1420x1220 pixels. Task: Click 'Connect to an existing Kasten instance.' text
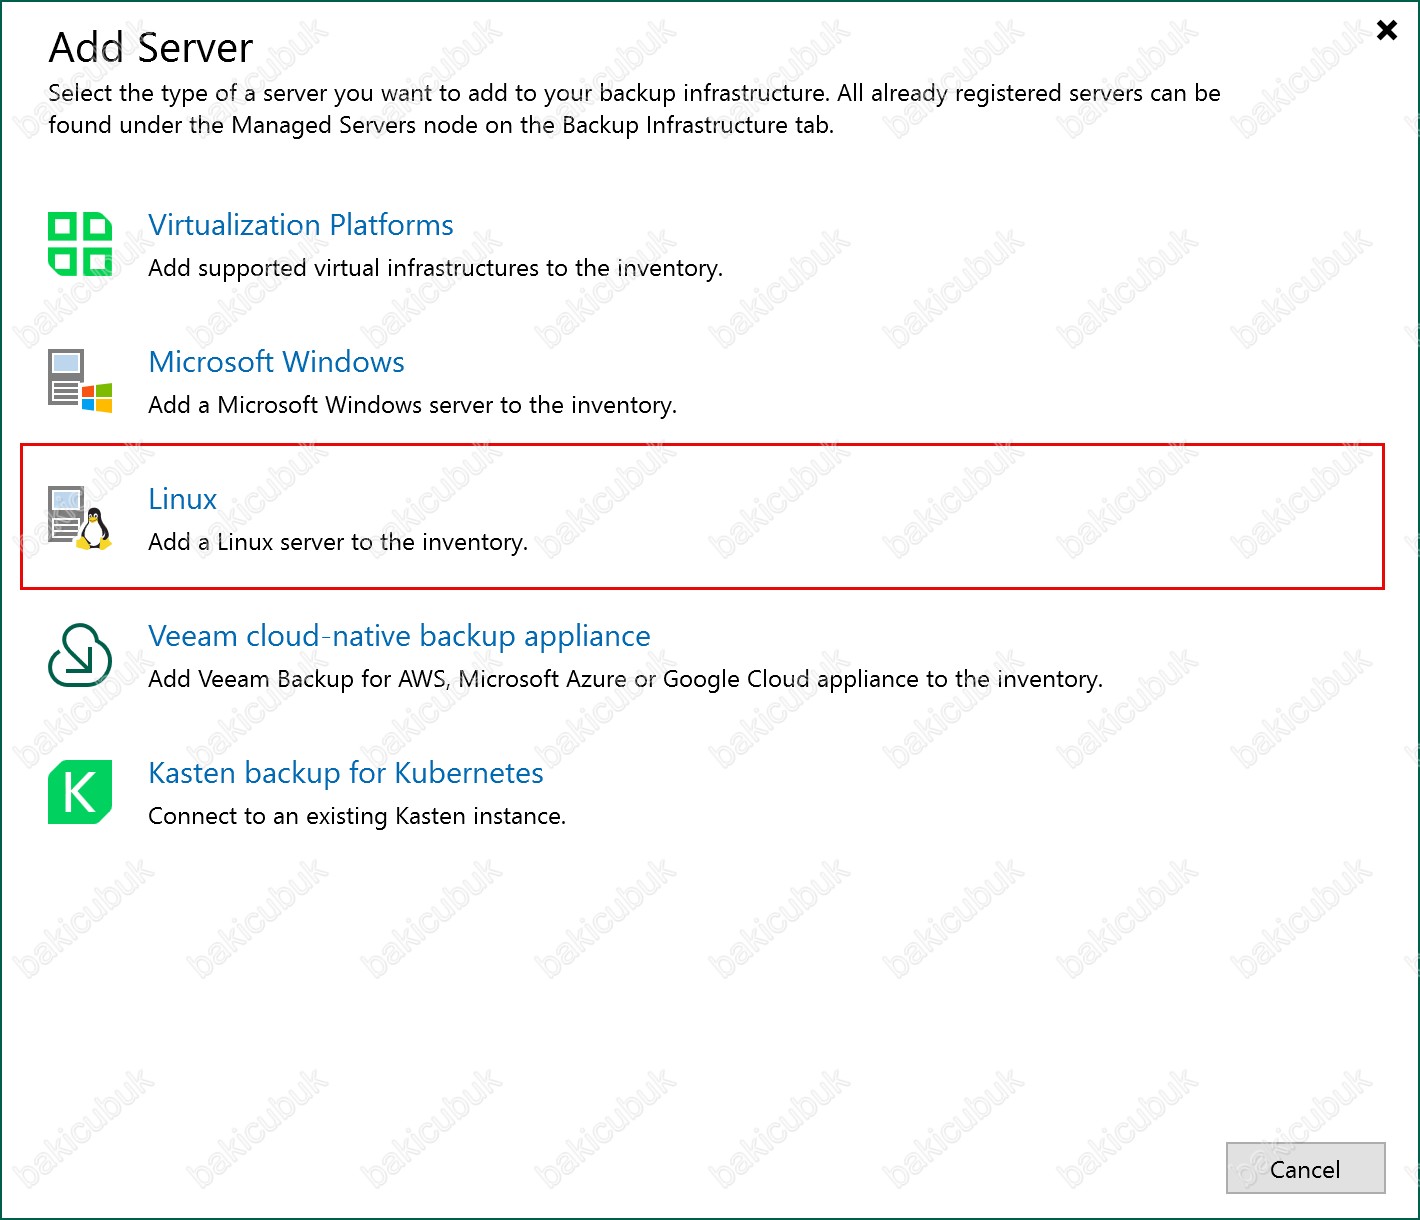(357, 816)
